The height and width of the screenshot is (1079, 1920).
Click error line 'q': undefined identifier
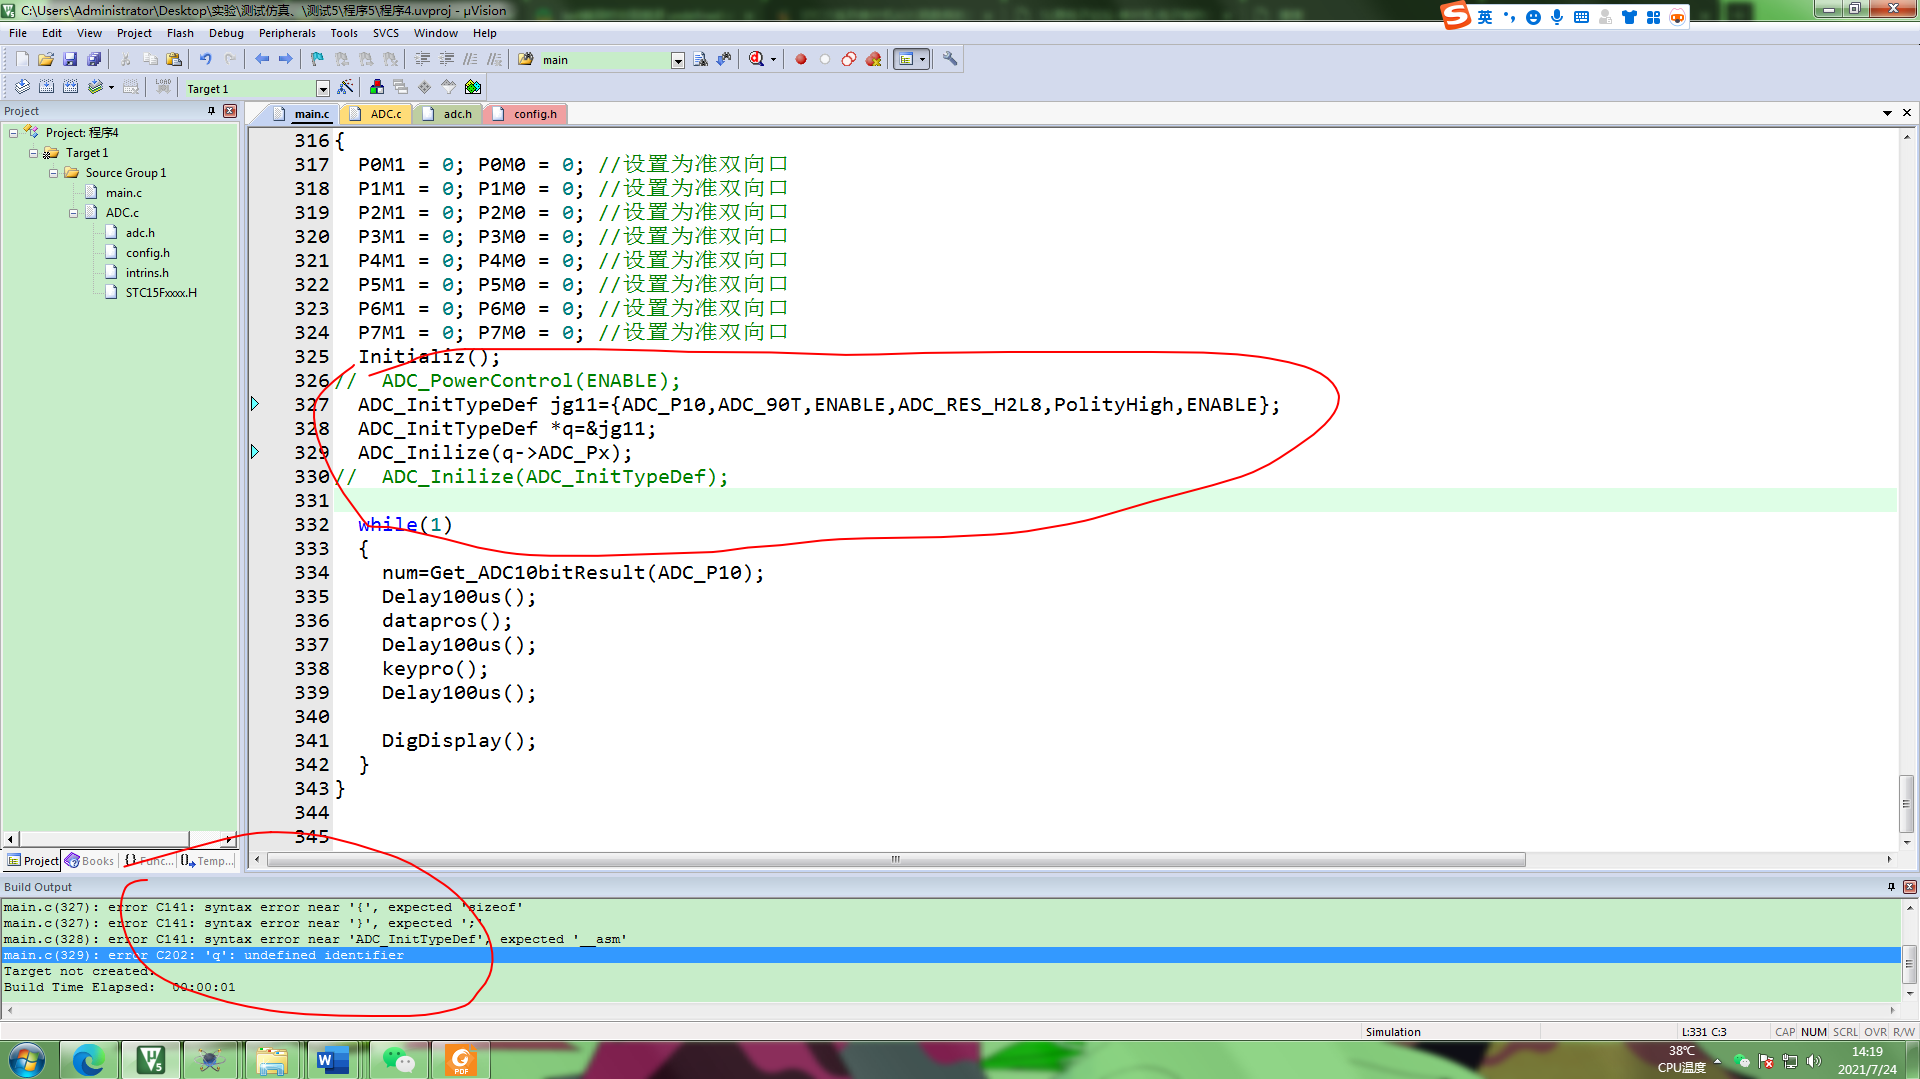(x=950, y=955)
